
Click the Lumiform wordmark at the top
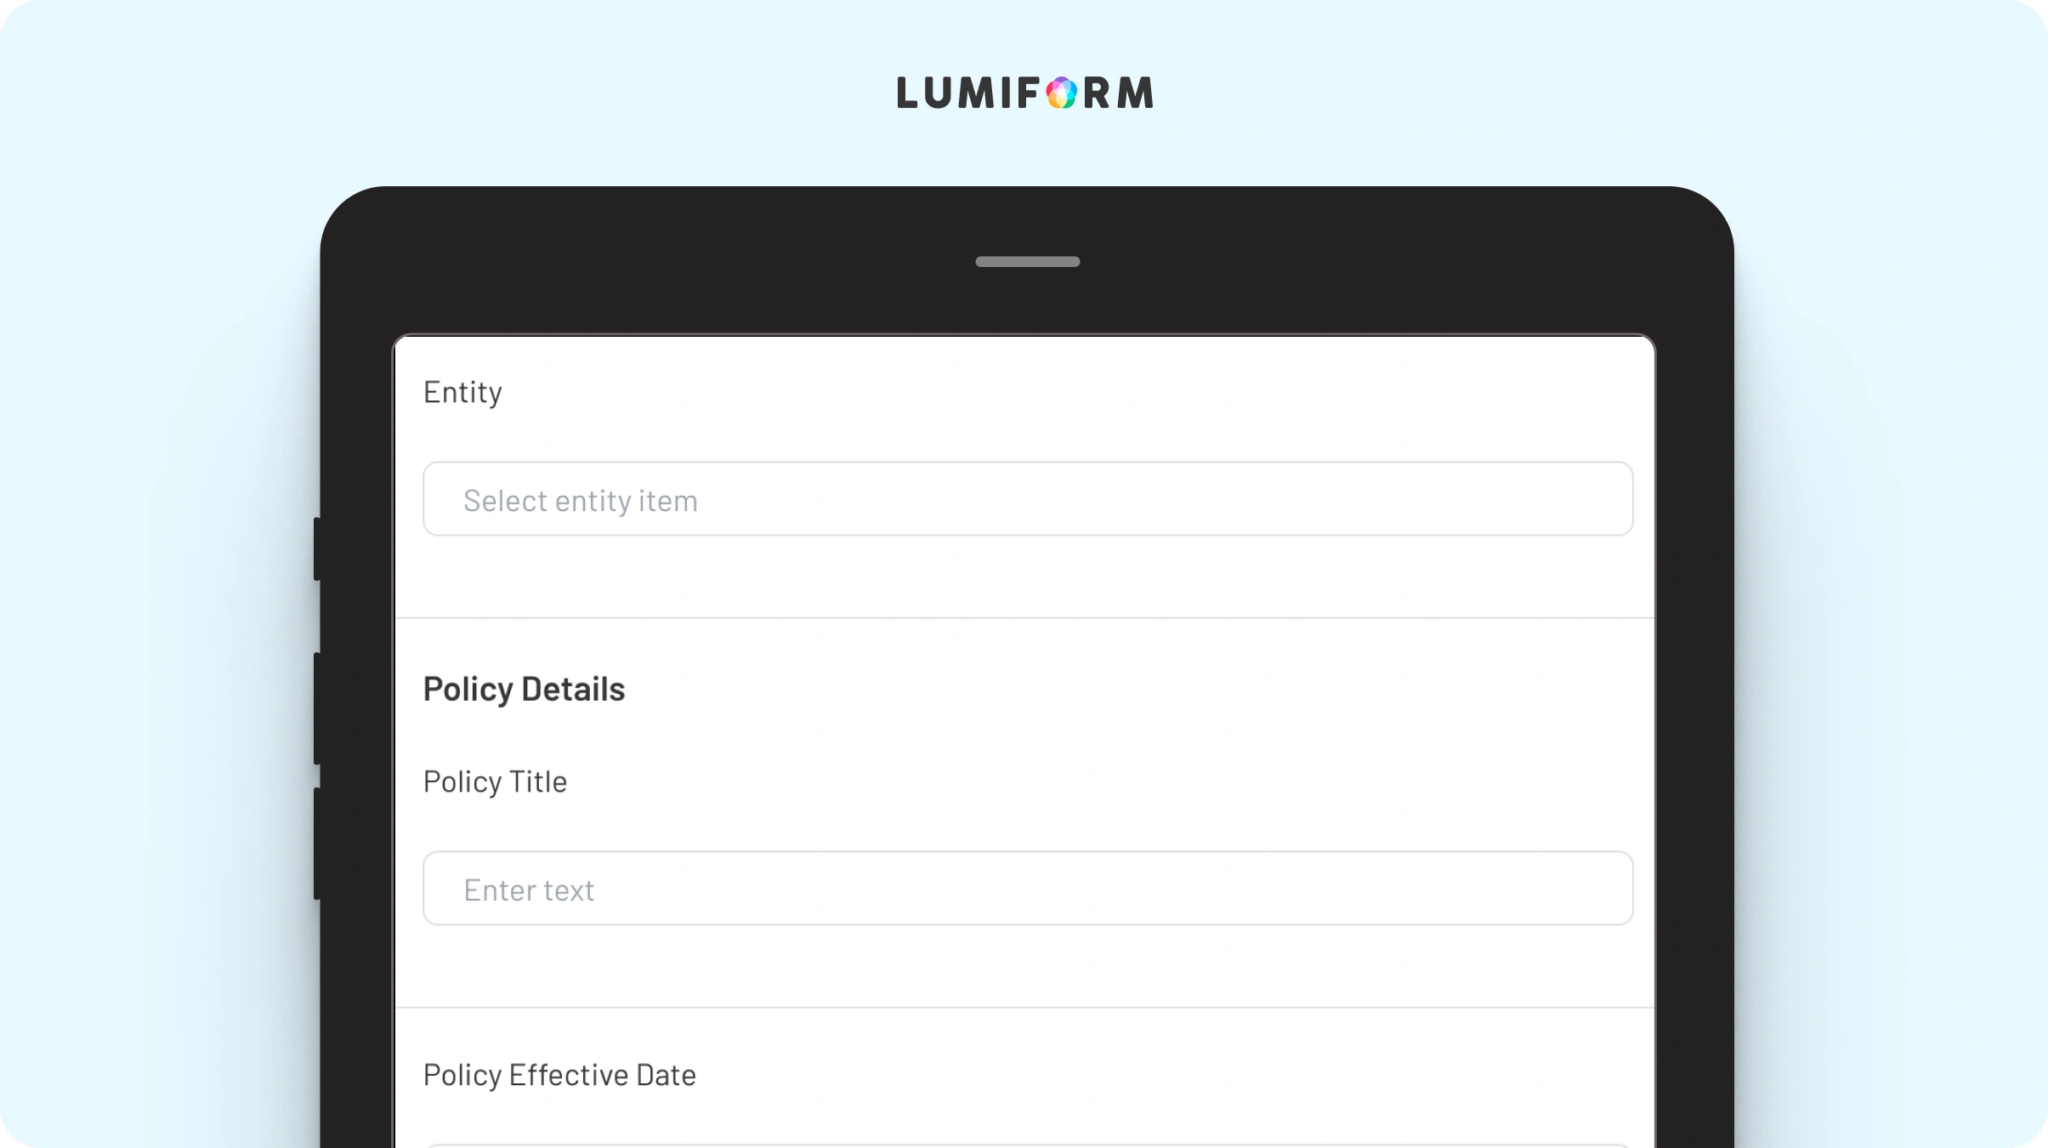pyautogui.click(x=1025, y=93)
